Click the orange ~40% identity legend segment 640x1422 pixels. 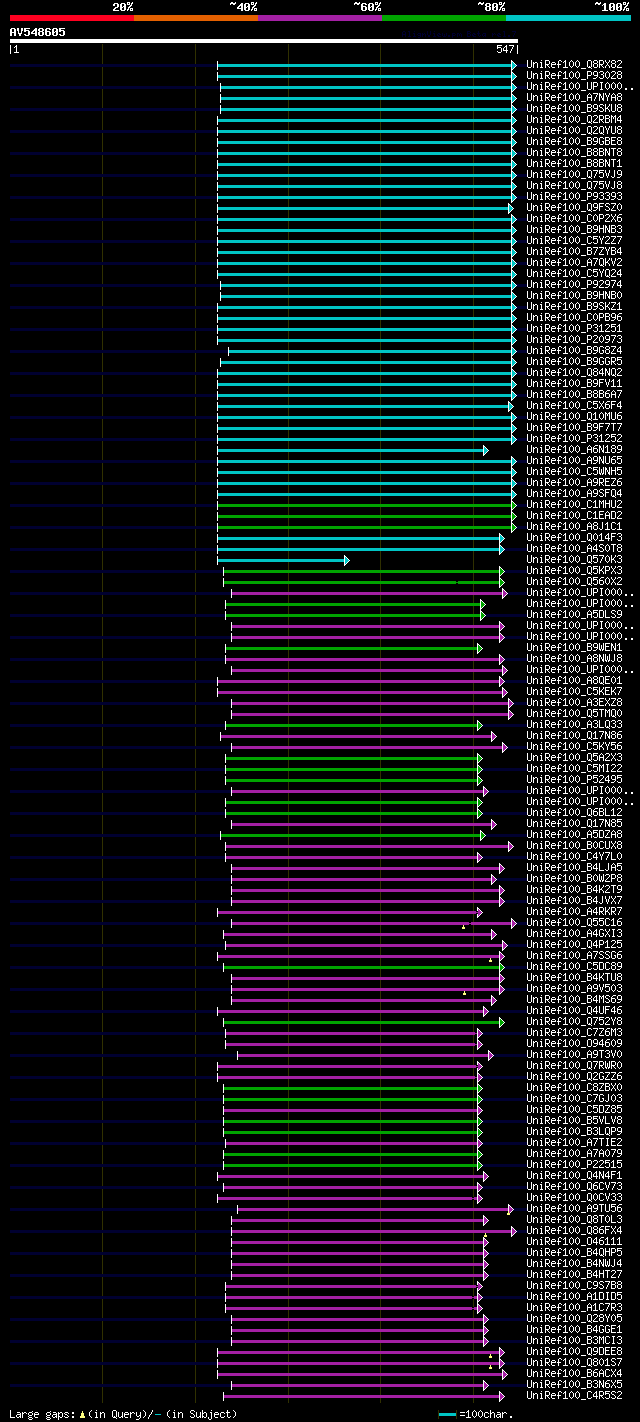pyautogui.click(x=196, y=17)
